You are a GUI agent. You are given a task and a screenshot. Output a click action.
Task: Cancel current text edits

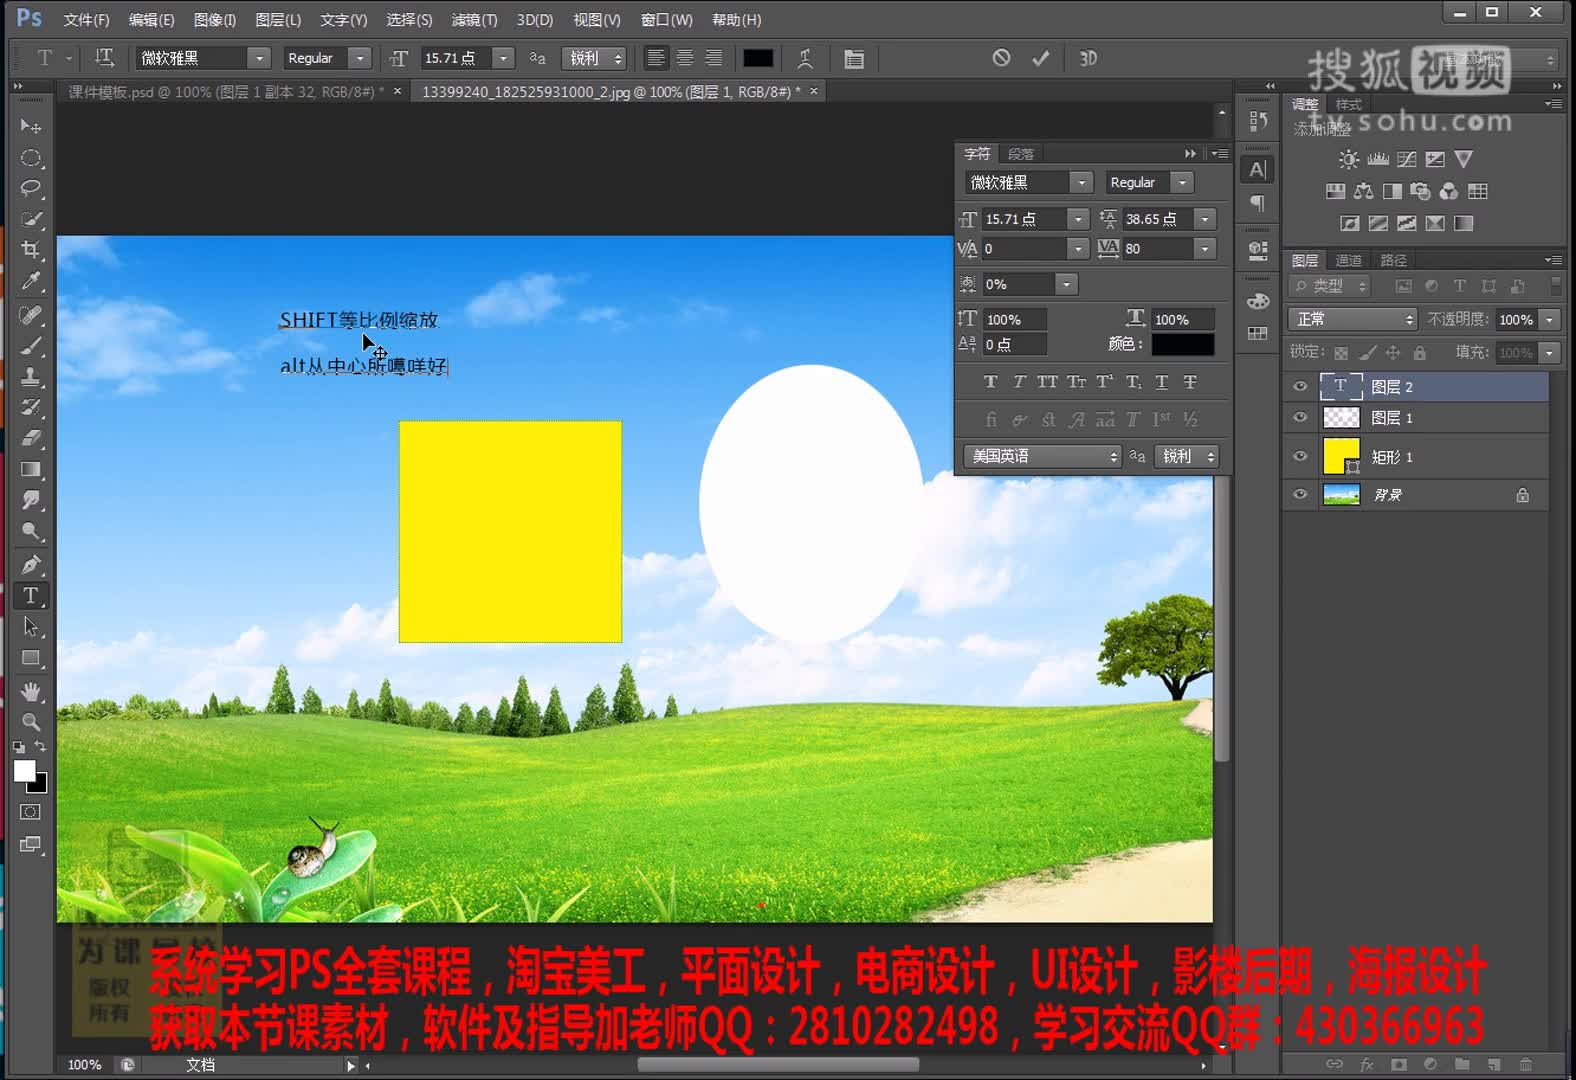coord(1001,58)
